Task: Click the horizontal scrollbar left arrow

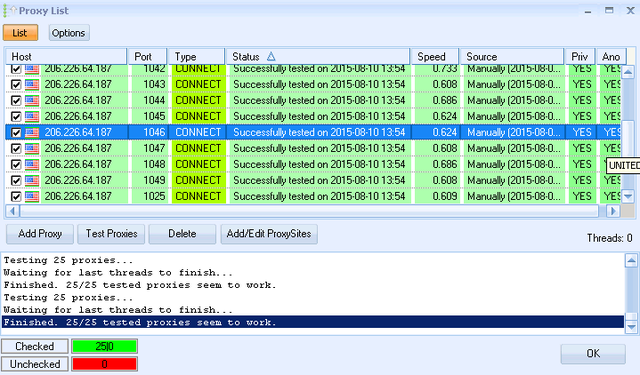Action: point(12,211)
